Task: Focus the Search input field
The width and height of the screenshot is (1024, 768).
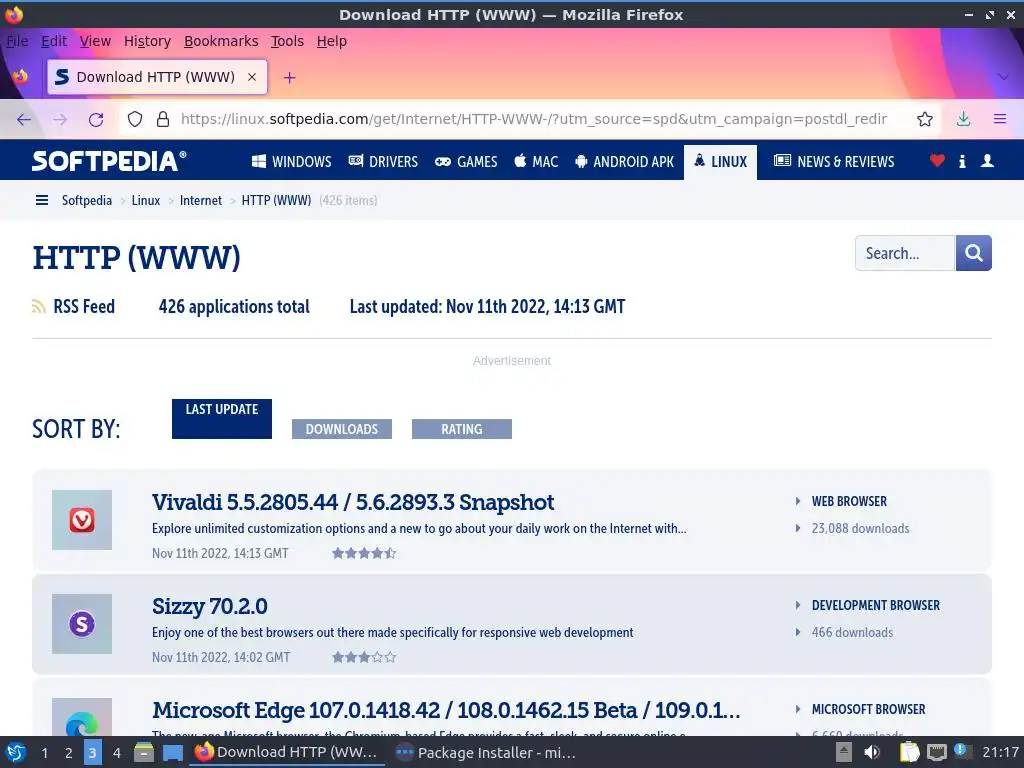Action: pos(905,253)
